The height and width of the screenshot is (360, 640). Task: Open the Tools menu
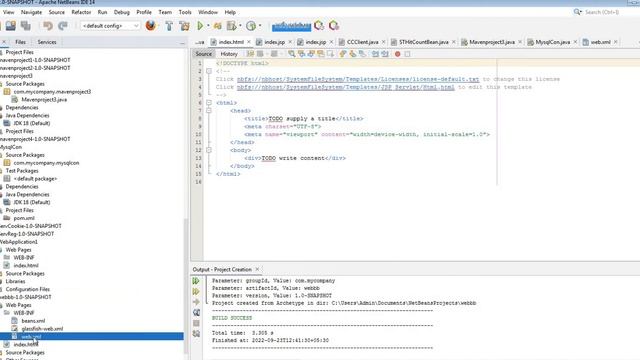coord(185,12)
